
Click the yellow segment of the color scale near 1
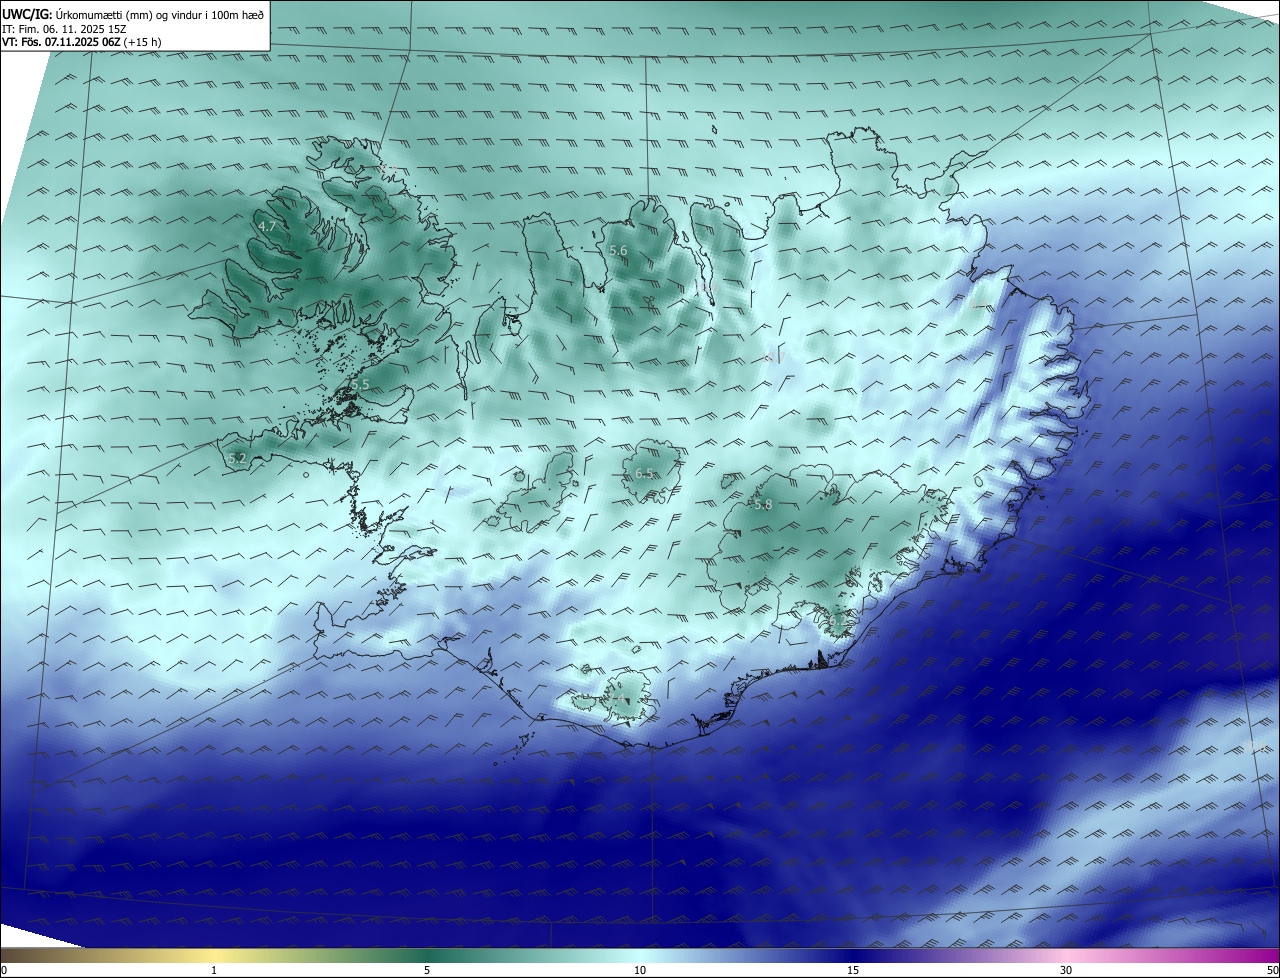[214, 955]
